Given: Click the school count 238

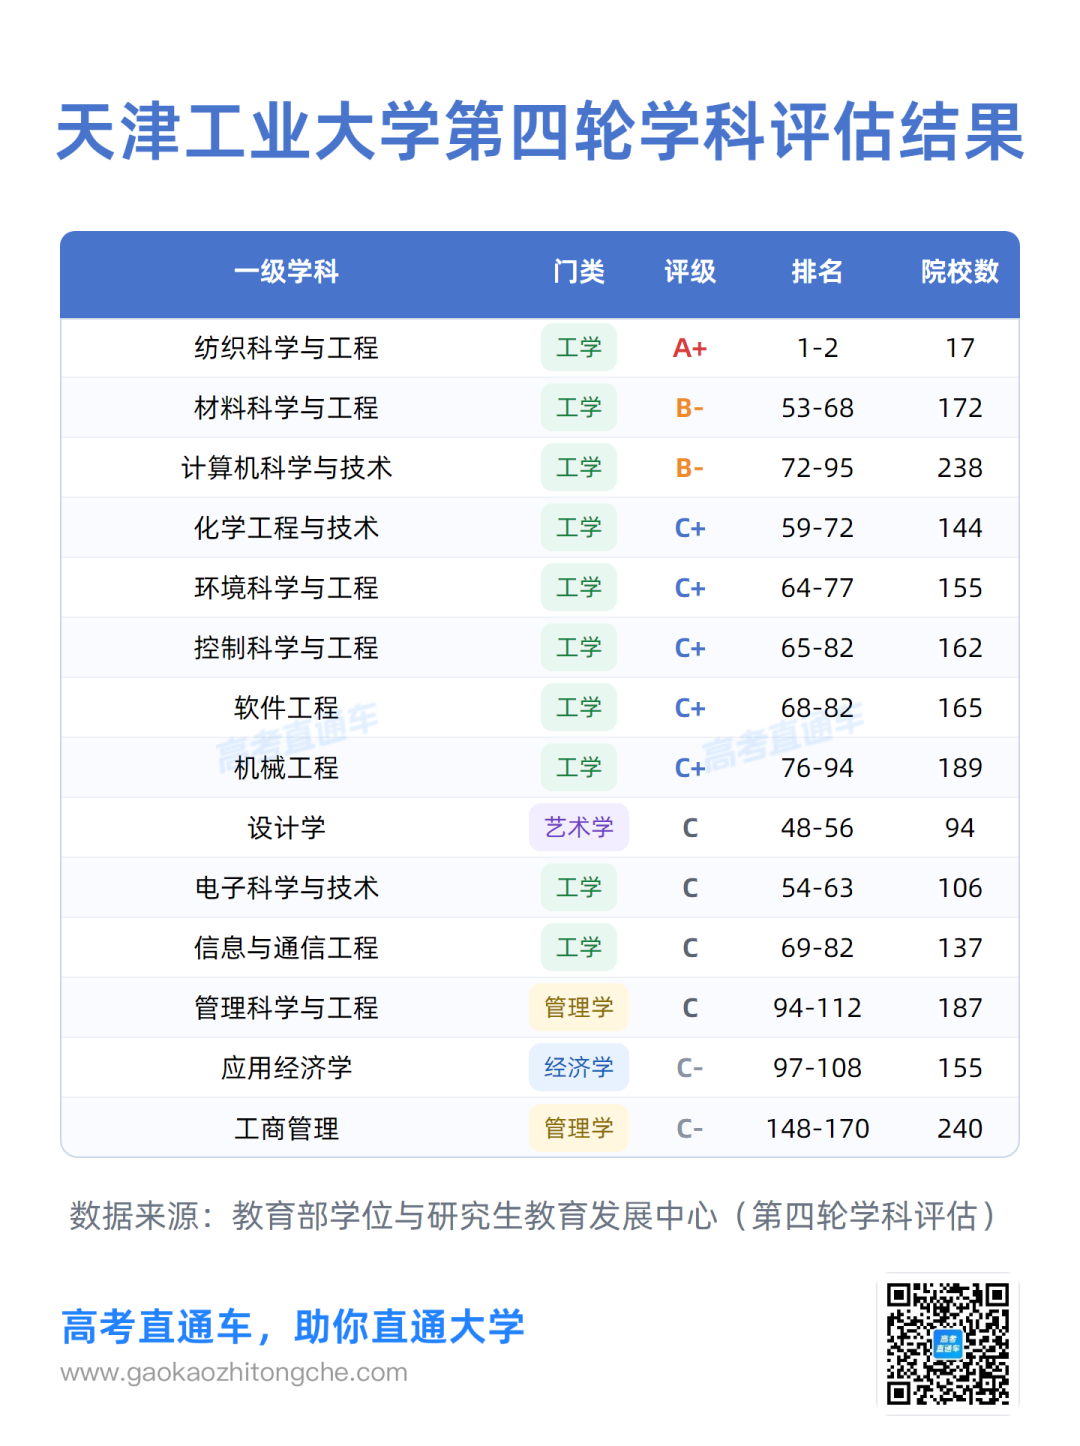Looking at the screenshot, I should pos(960,468).
